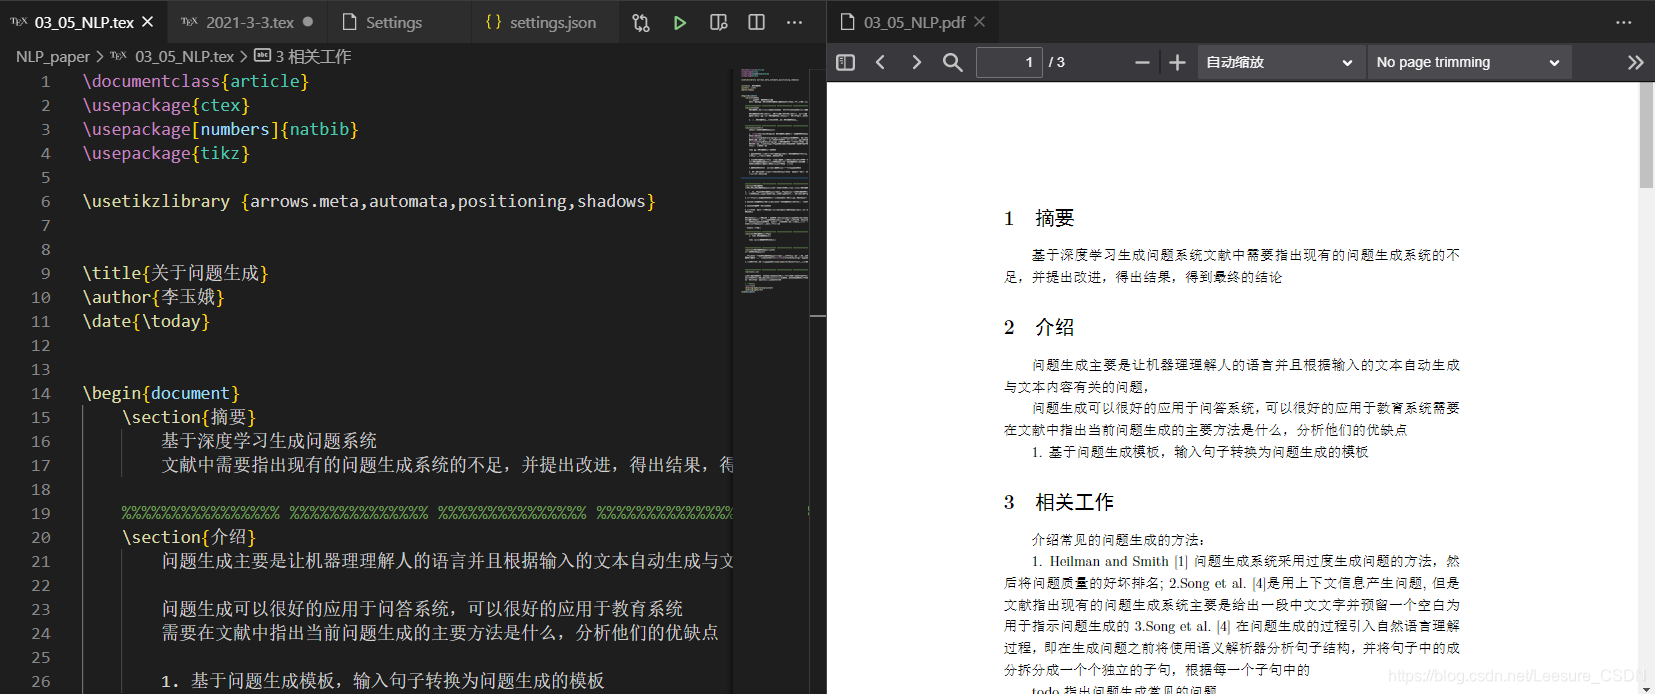Open the No page trimming dropdown
1655x694 pixels.
click(1468, 62)
